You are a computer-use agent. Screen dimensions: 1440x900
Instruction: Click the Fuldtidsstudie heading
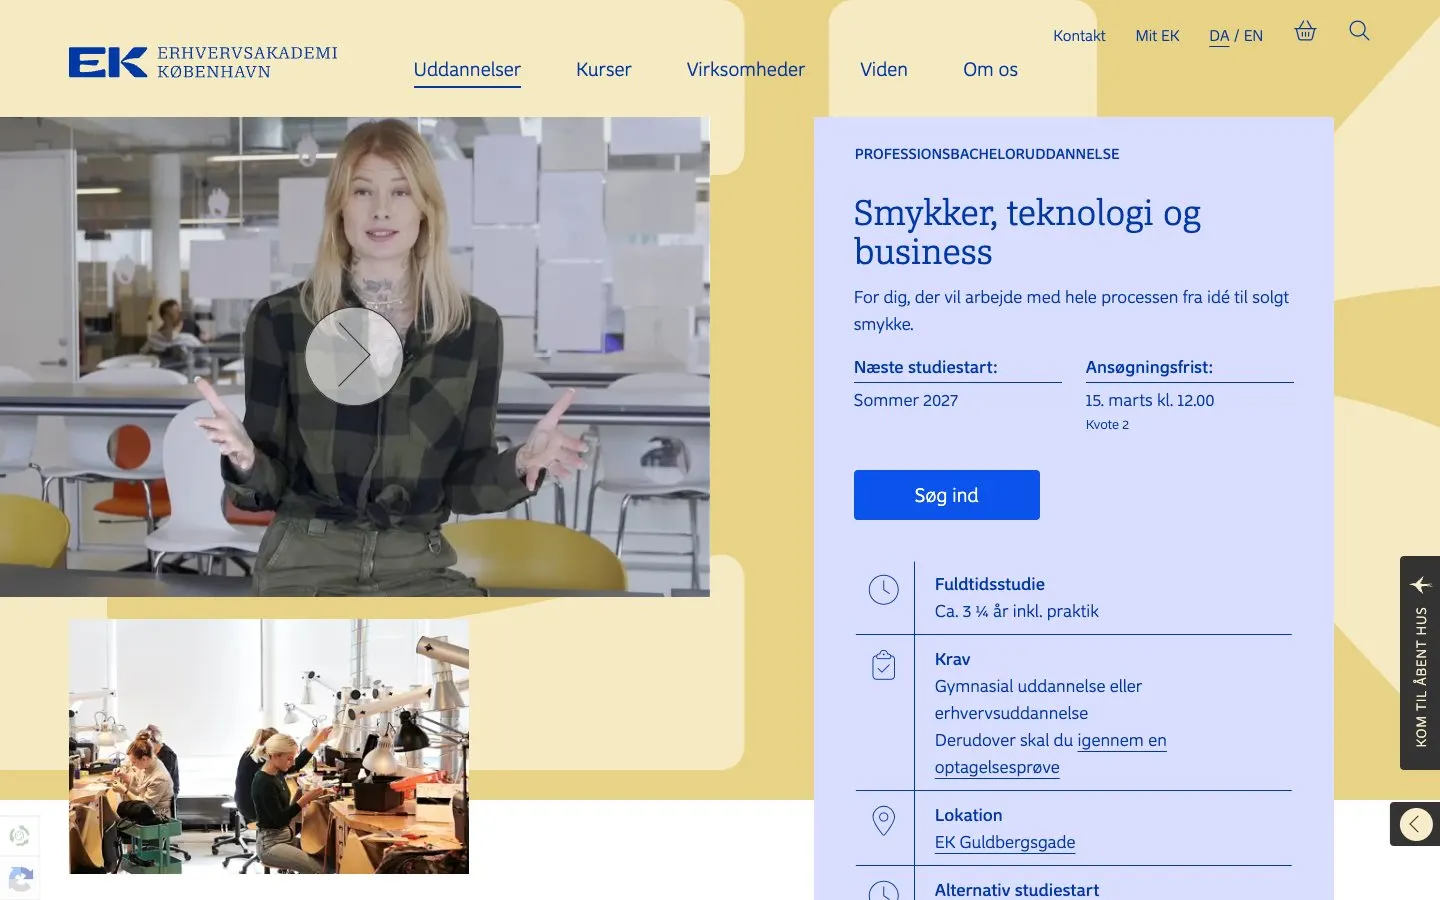click(990, 584)
